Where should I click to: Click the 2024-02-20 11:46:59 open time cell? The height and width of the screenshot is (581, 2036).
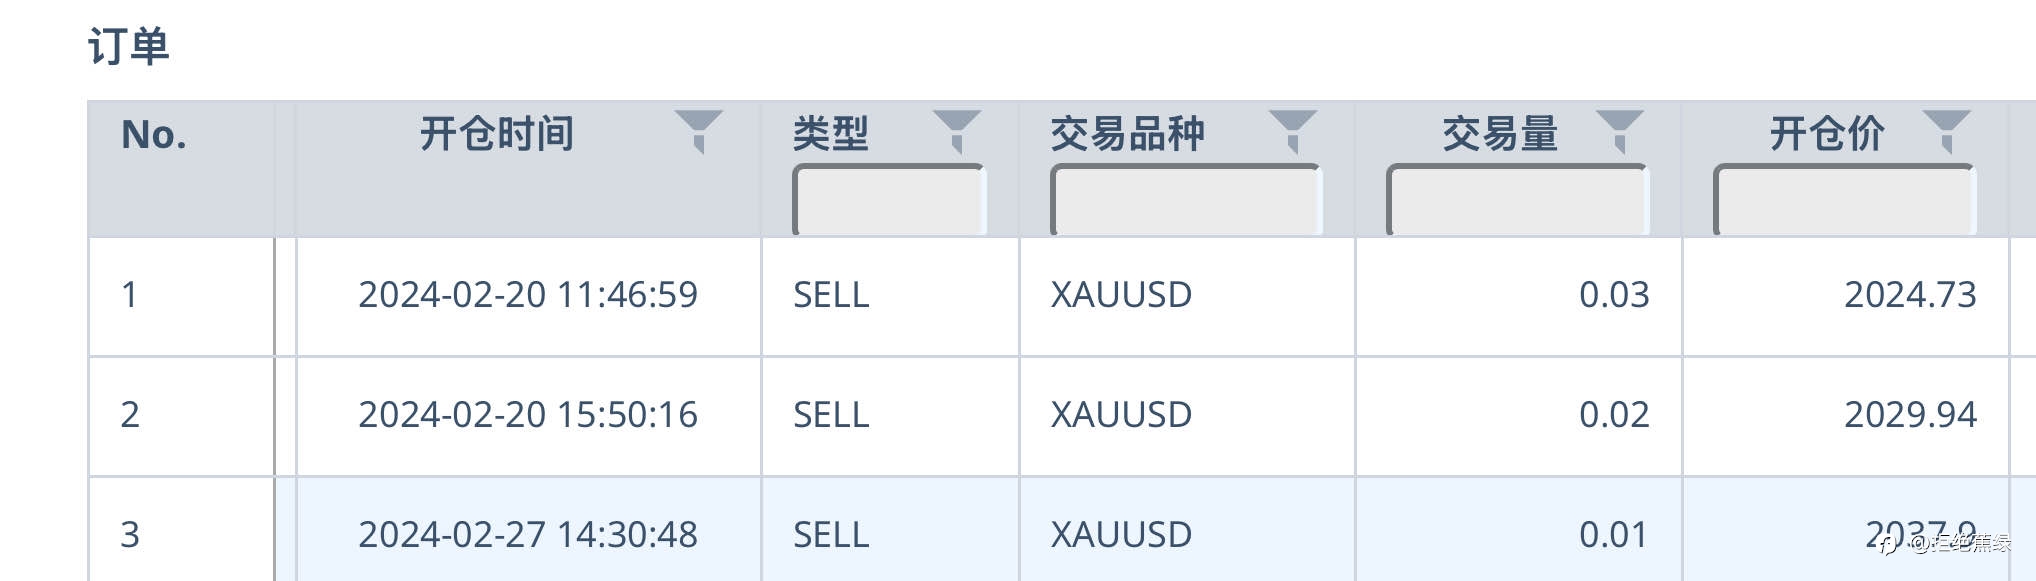click(x=528, y=295)
